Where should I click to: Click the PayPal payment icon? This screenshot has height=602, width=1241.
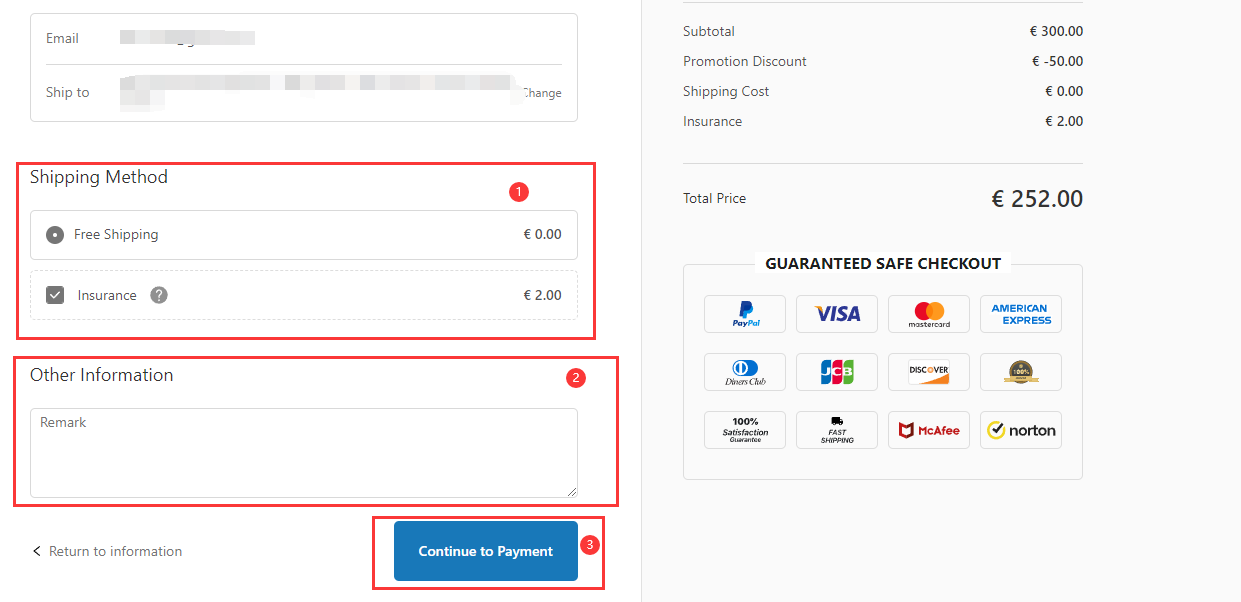tap(745, 314)
